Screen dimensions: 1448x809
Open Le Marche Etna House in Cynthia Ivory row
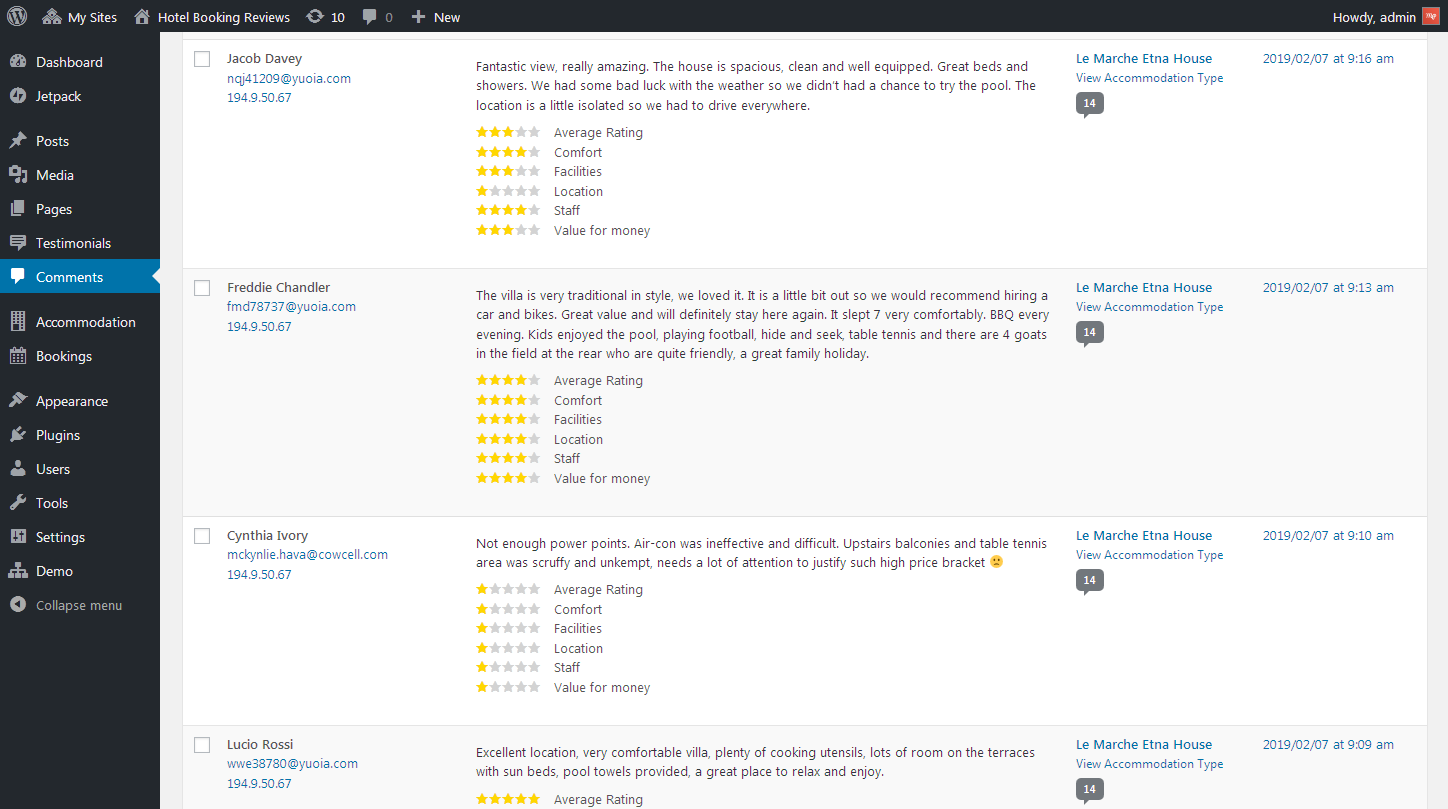(x=1144, y=536)
